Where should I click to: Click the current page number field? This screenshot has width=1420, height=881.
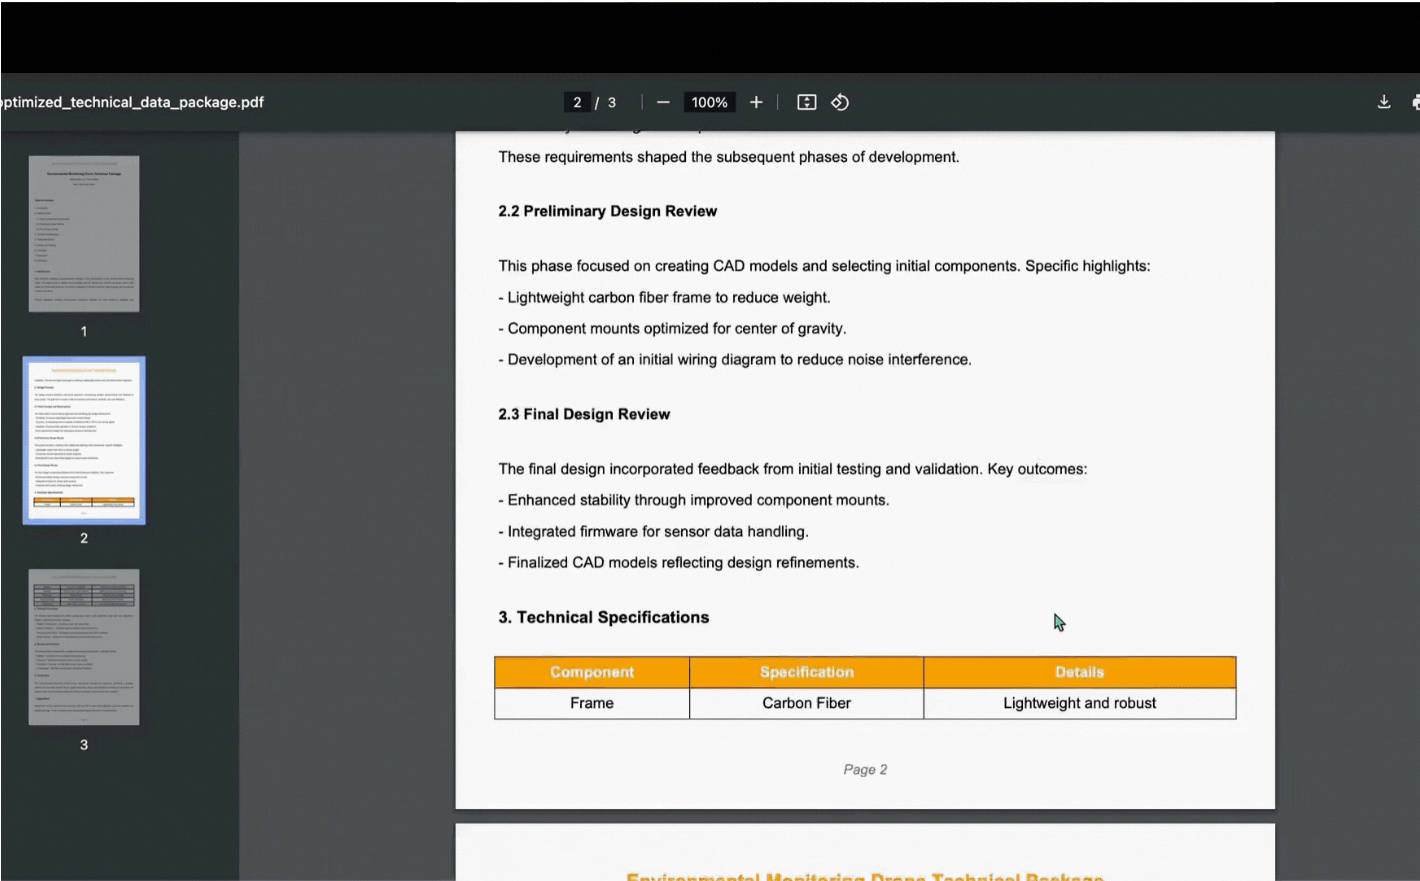(577, 102)
